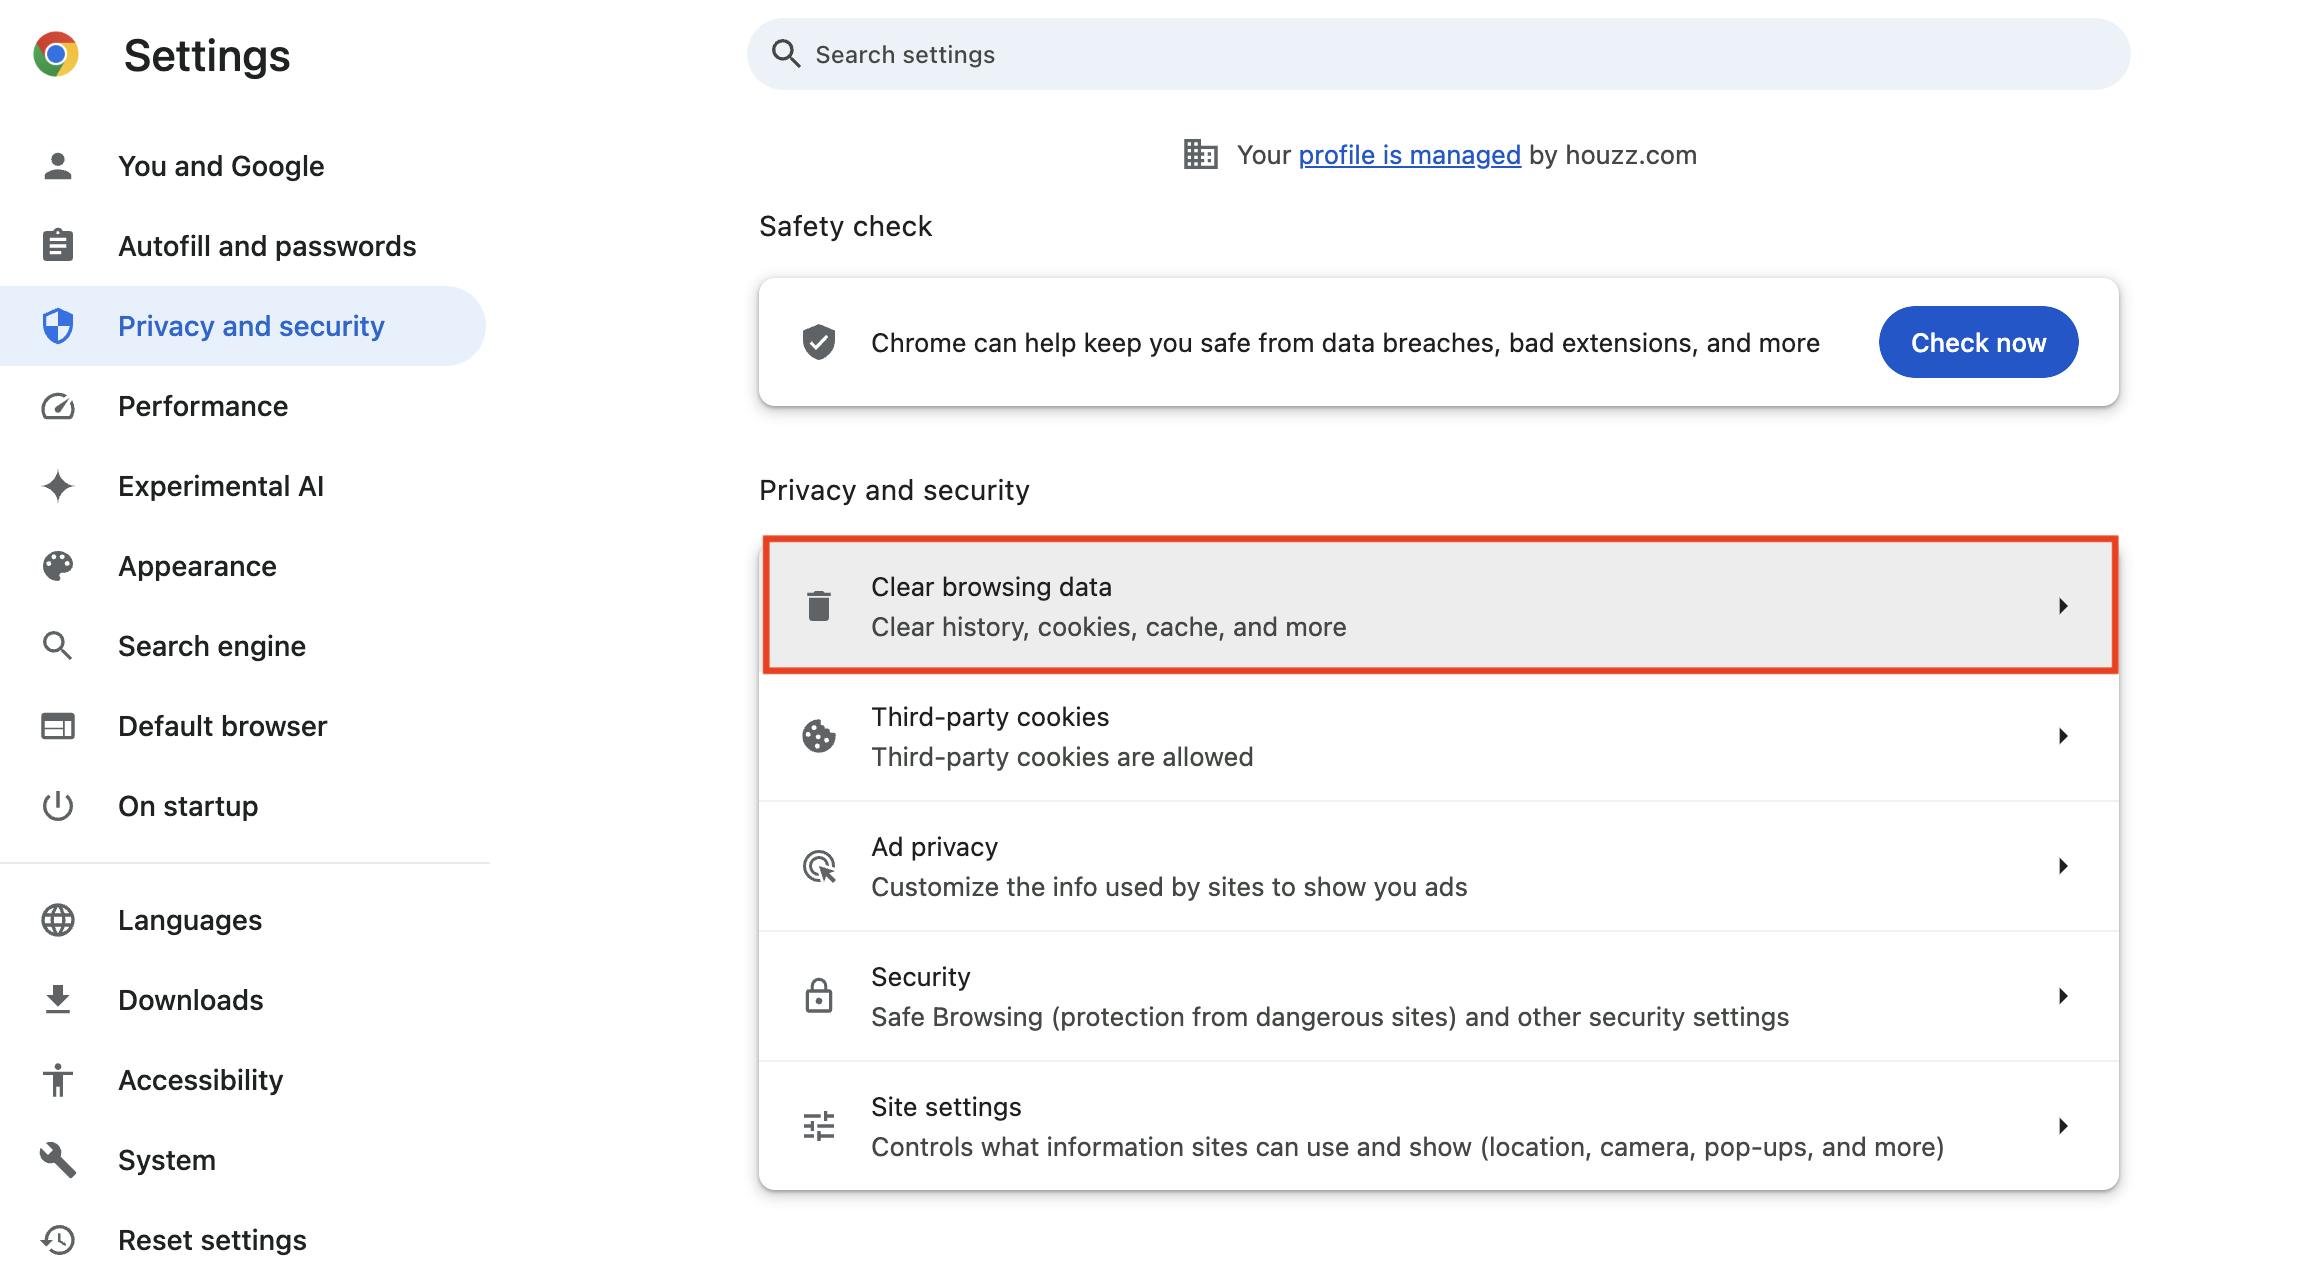Go to Downloads settings

point(243,1000)
